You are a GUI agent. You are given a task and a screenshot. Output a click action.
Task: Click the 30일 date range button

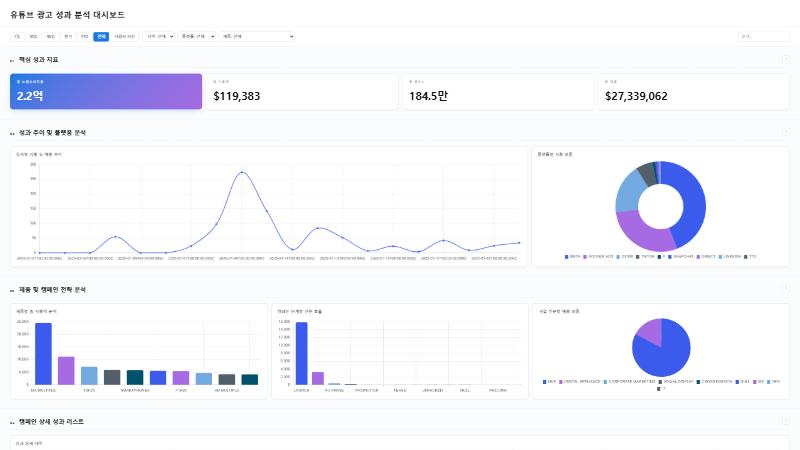pyautogui.click(x=33, y=36)
